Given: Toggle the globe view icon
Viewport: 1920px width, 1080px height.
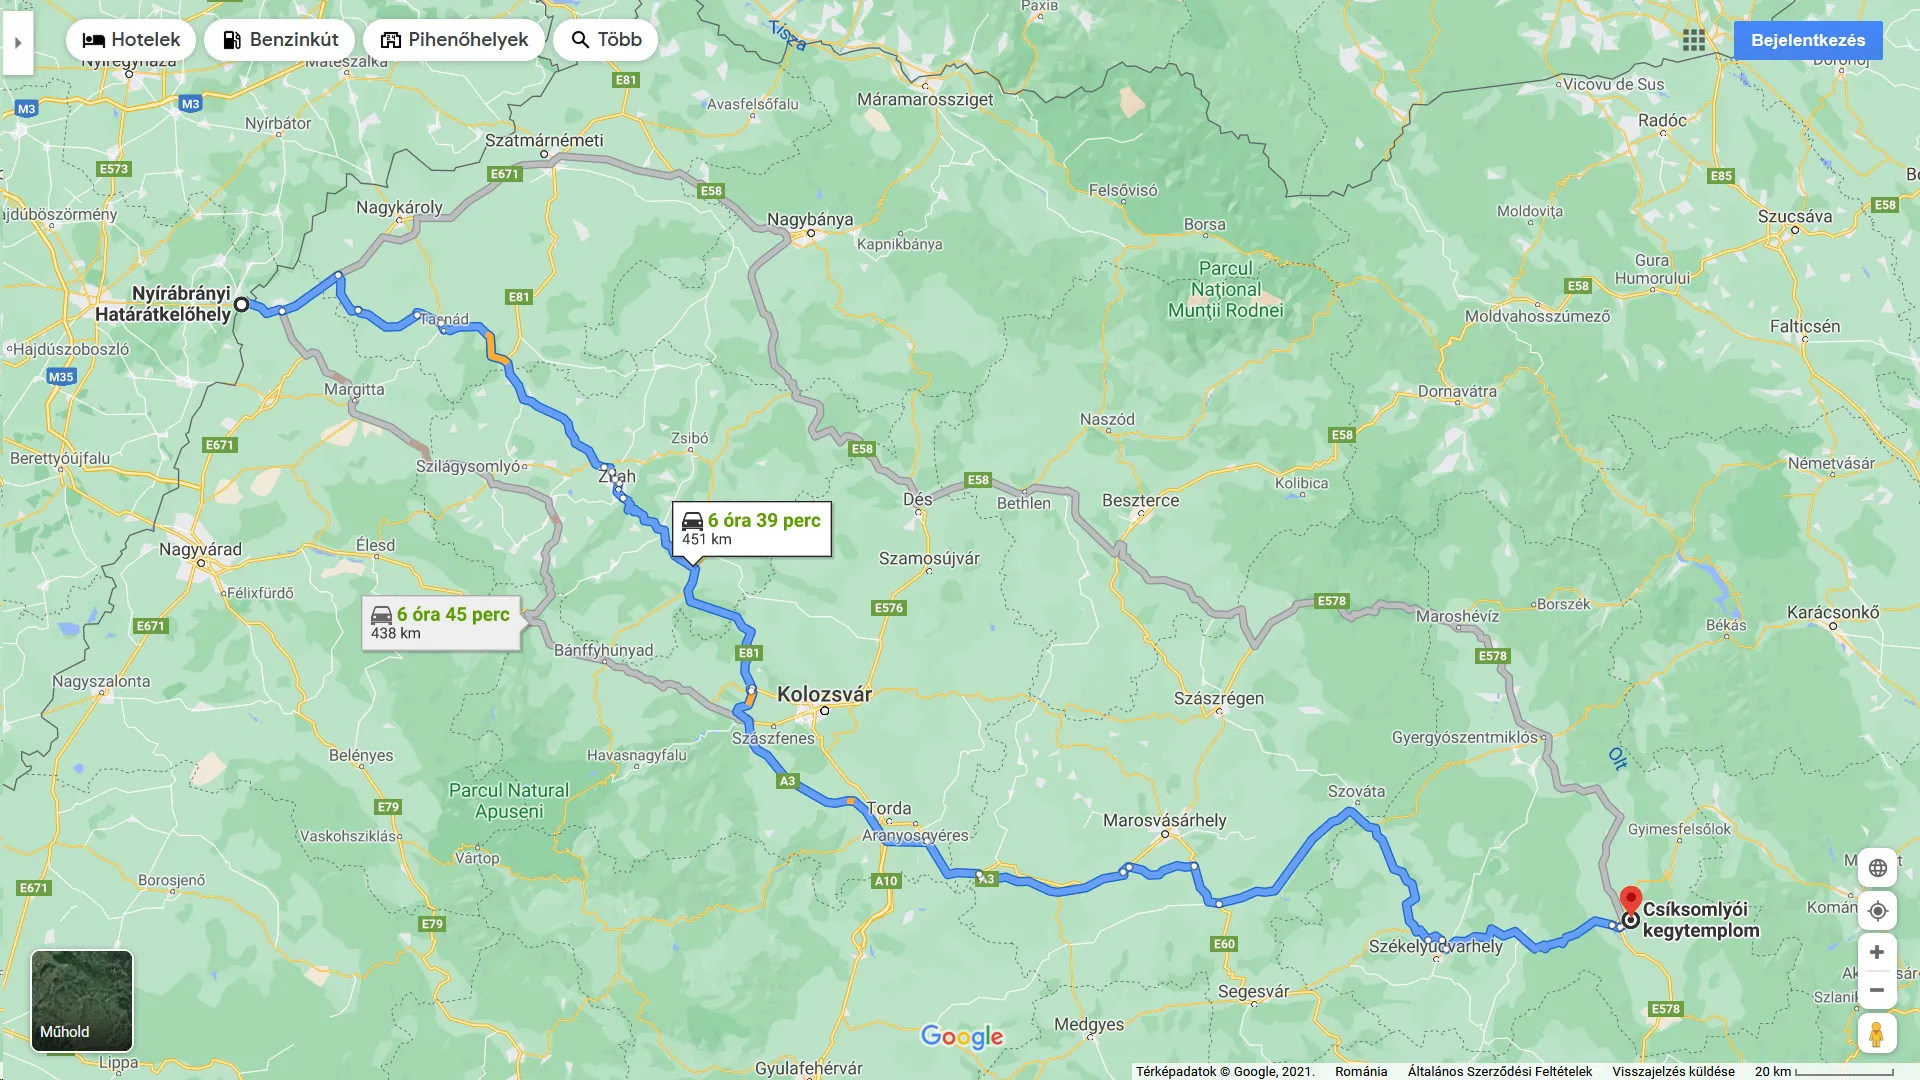Looking at the screenshot, I should pyautogui.click(x=1877, y=868).
